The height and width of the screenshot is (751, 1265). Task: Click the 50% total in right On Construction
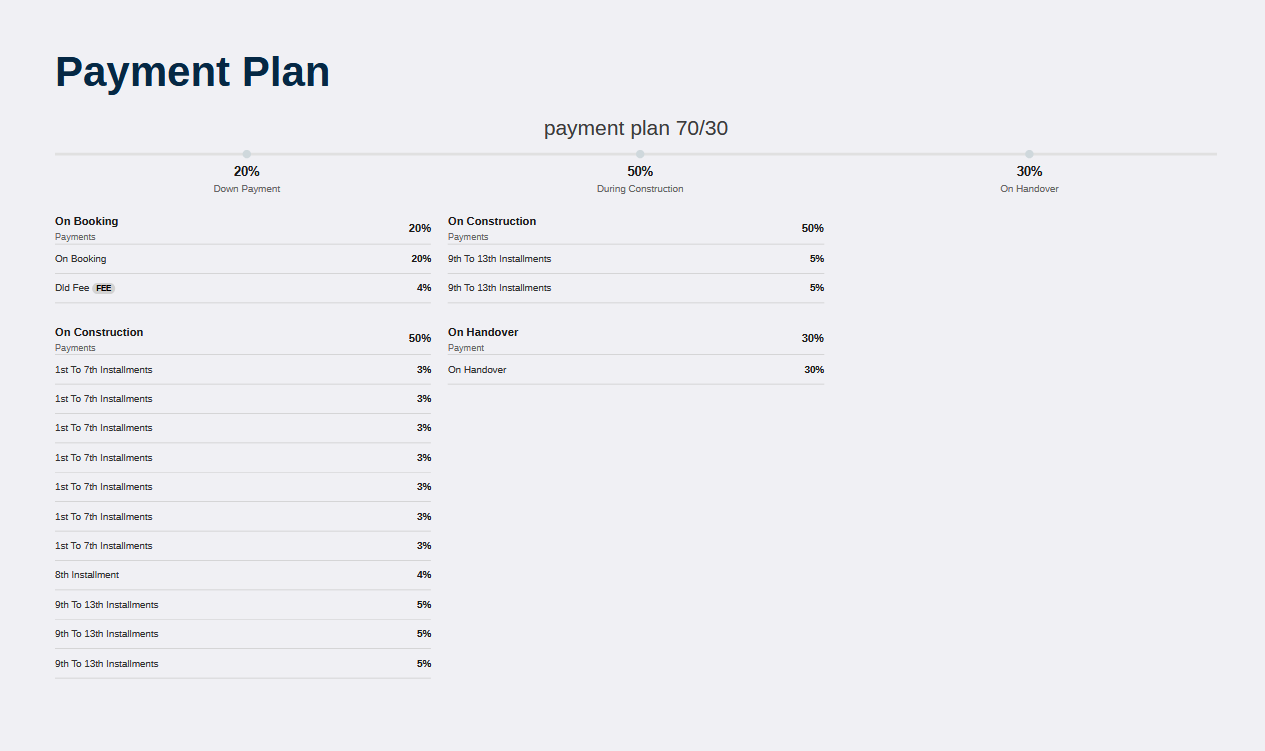[x=813, y=228]
